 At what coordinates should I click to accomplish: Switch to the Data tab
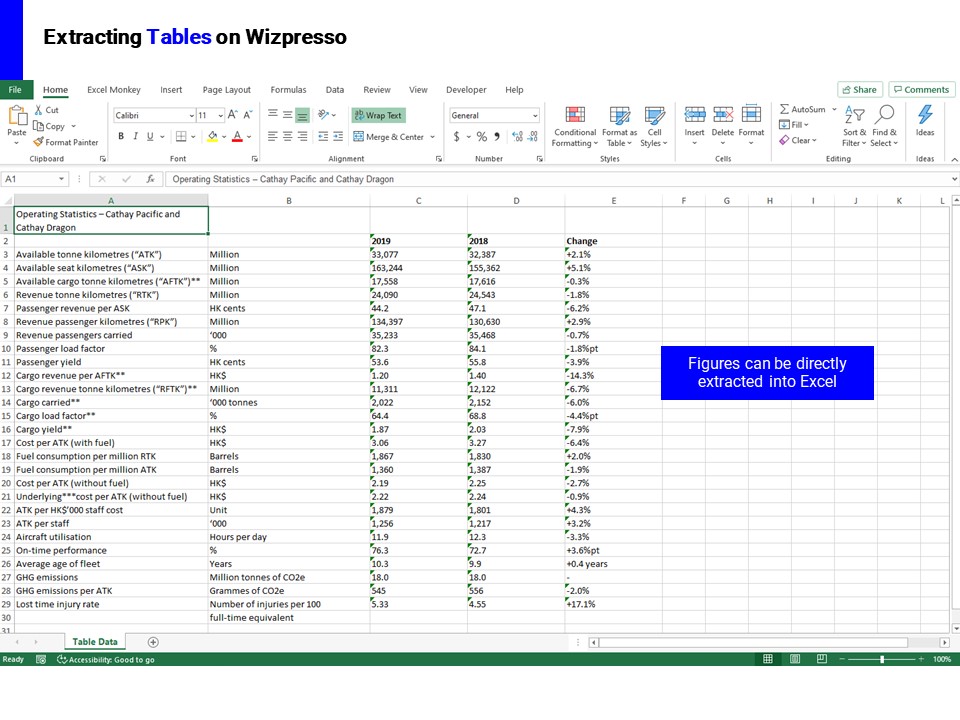[x=334, y=89]
